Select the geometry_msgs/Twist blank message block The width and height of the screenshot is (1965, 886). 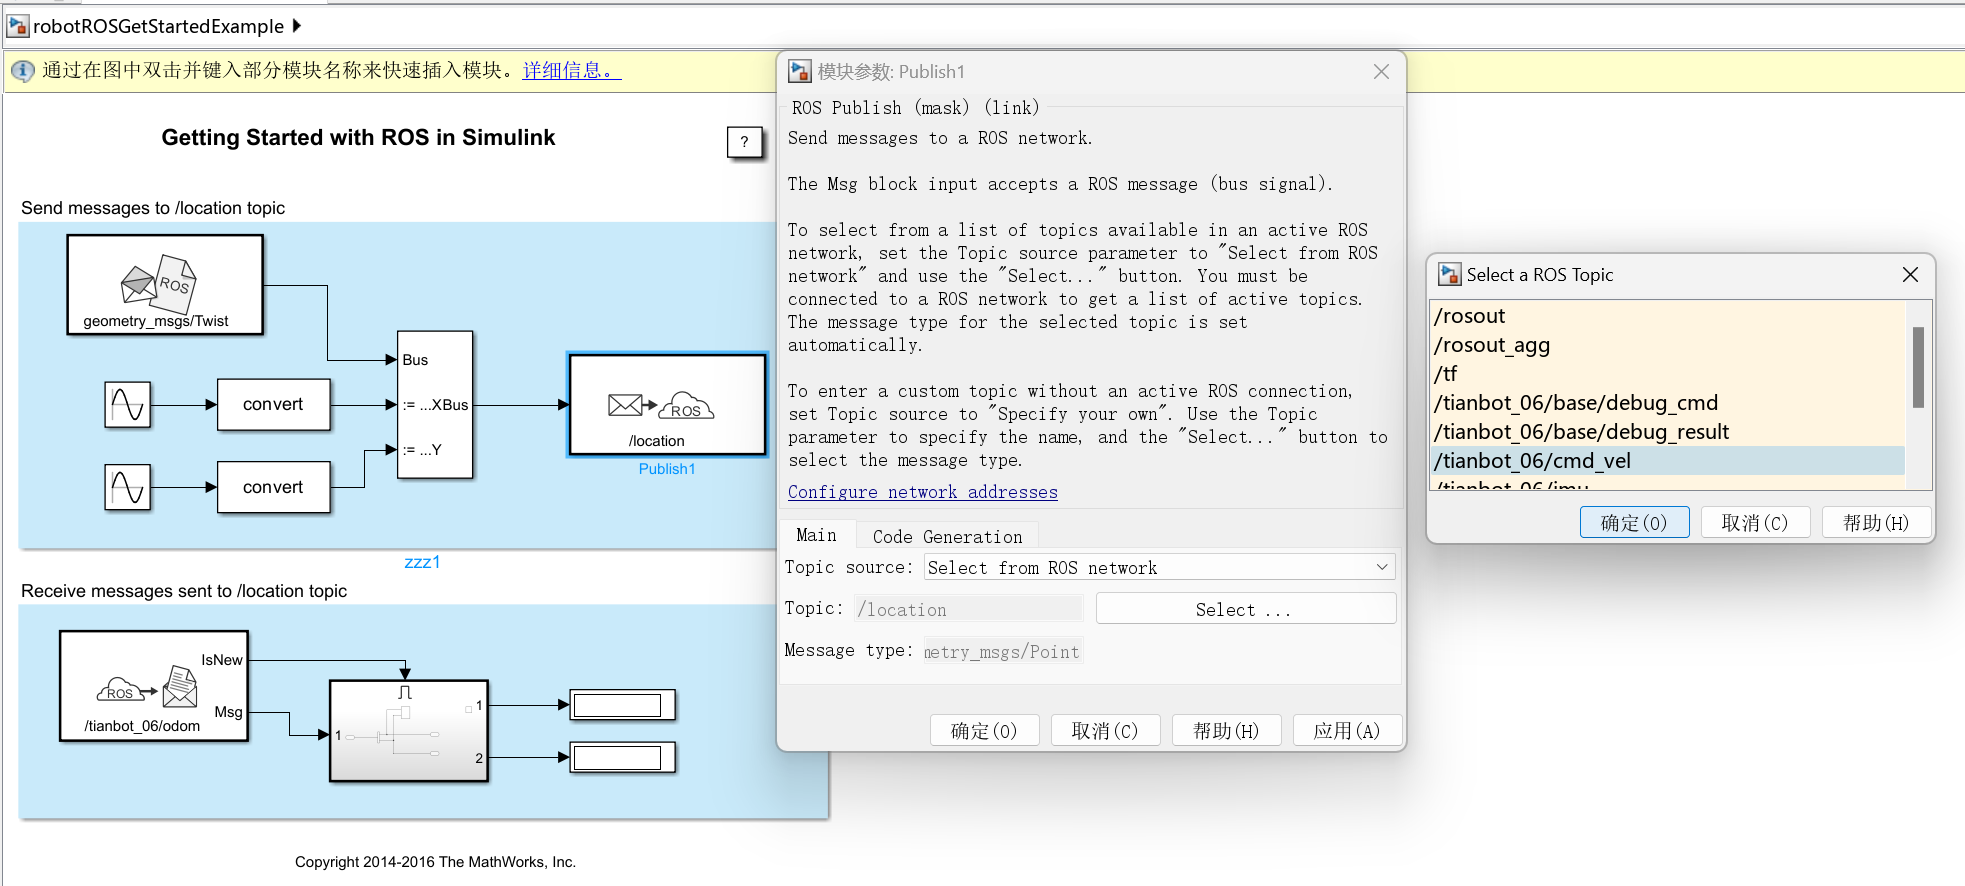pos(165,284)
